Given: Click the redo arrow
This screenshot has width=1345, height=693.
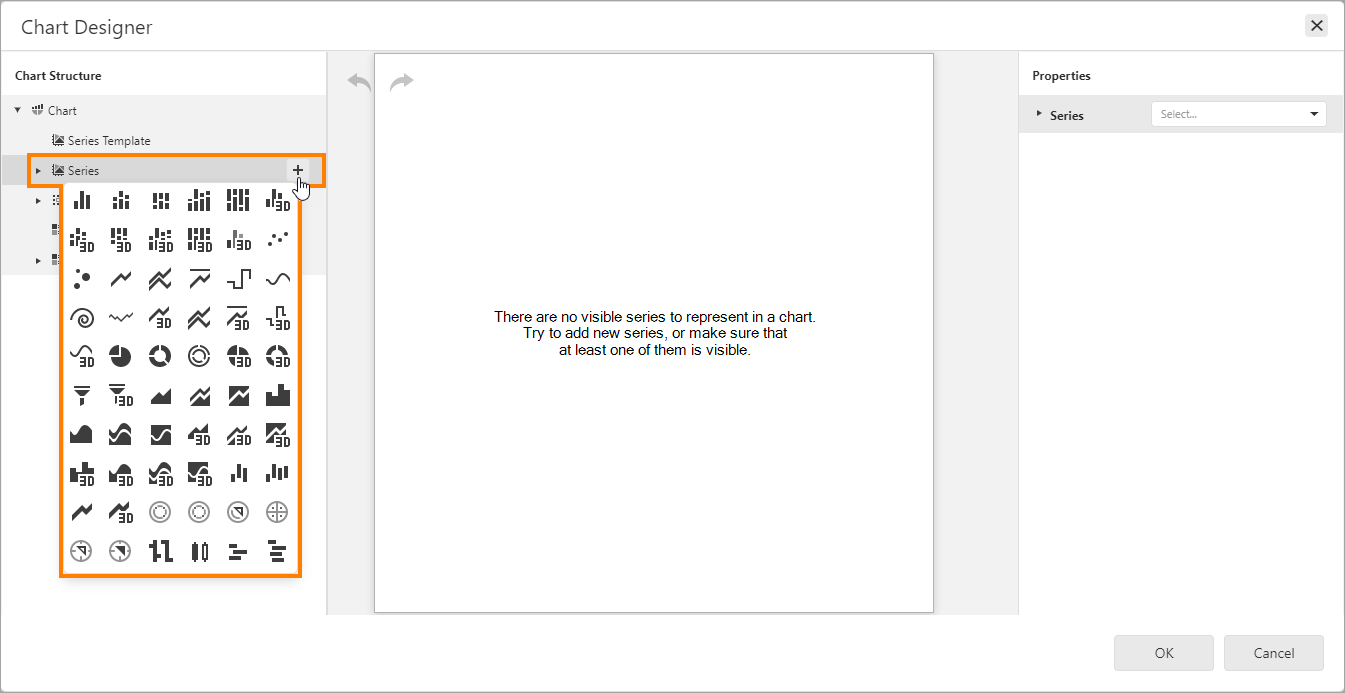Looking at the screenshot, I should [x=401, y=82].
